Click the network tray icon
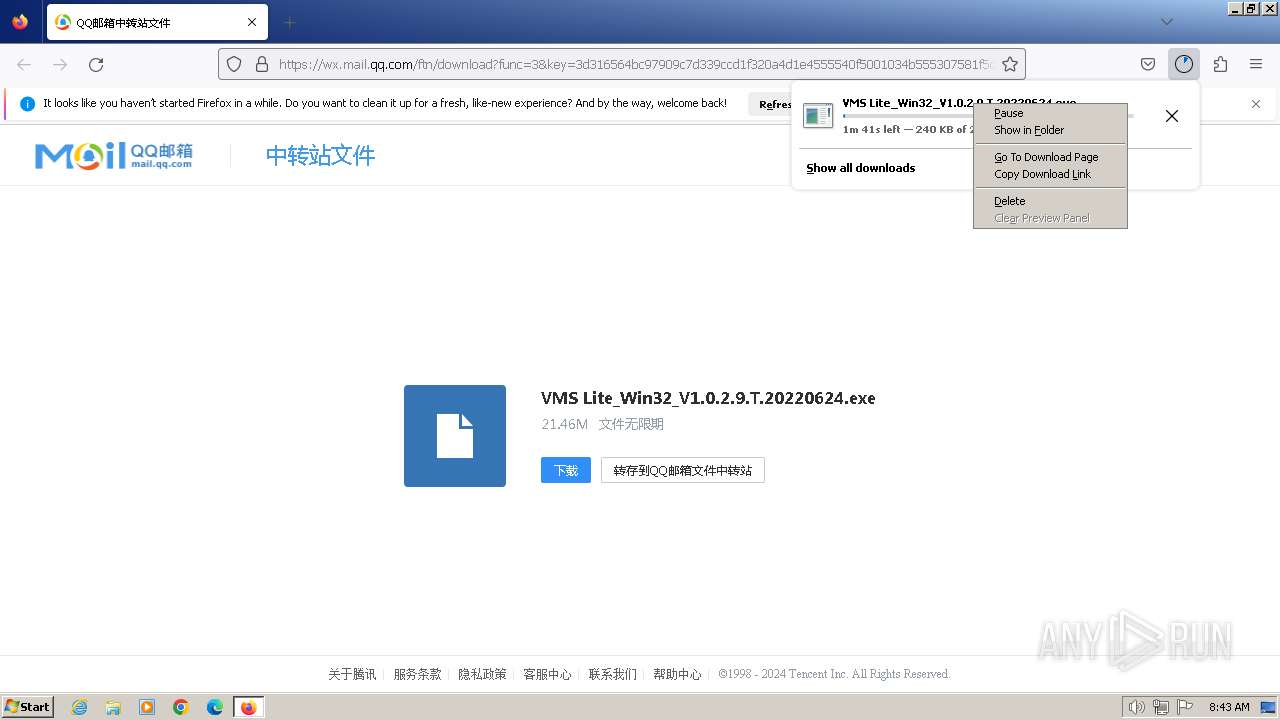 pyautogui.click(x=1161, y=707)
